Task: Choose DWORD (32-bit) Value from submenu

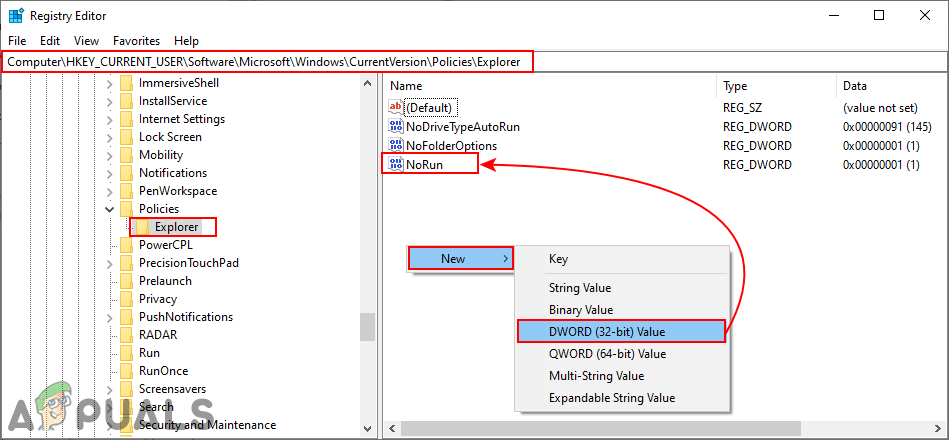Action: pyautogui.click(x=620, y=331)
